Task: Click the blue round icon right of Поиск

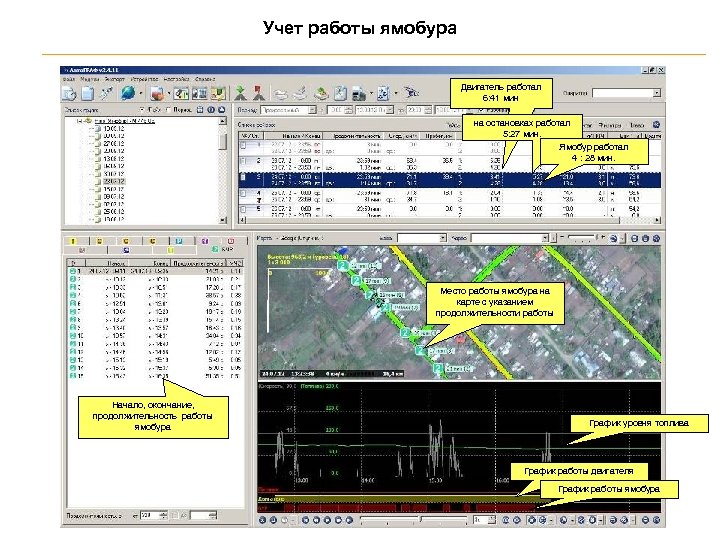Action: coord(657,124)
